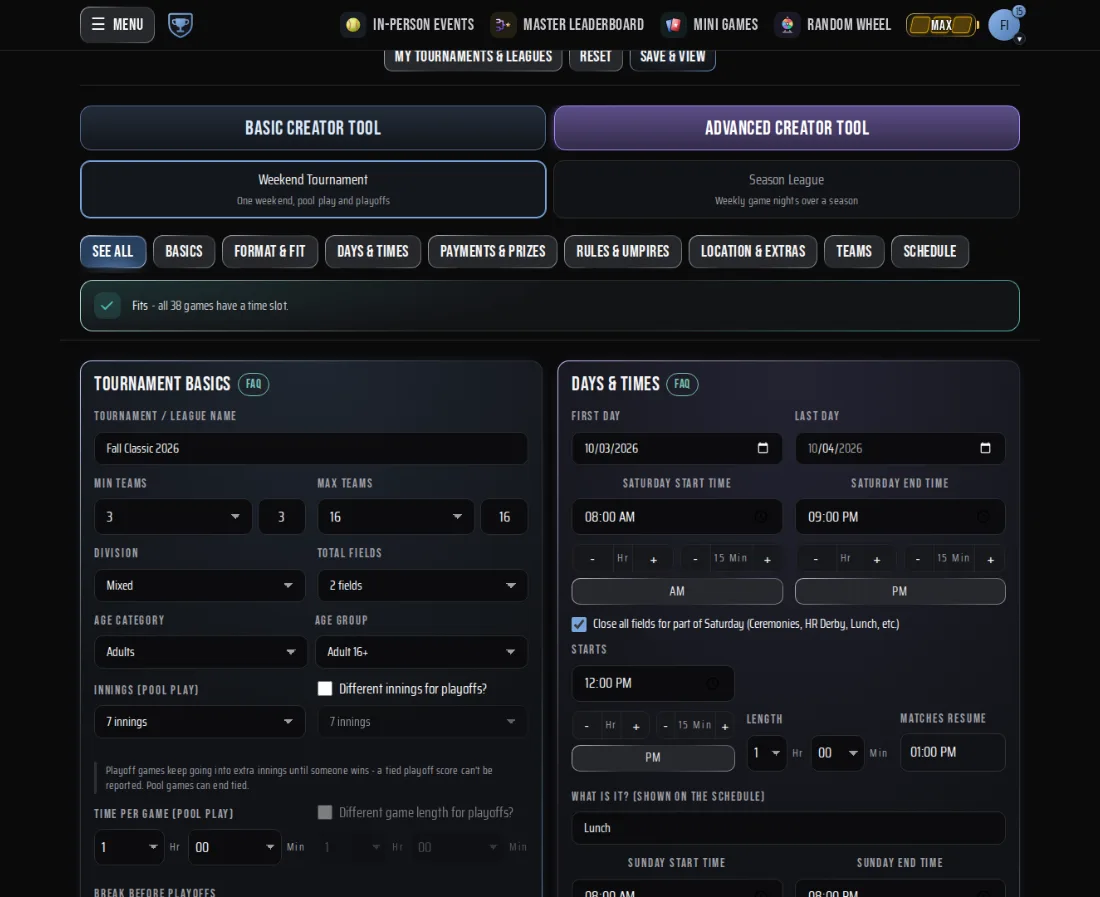This screenshot has height=897, width=1100.
Task: Subtract 15 minutes from Saturday start time
Action: (695, 559)
